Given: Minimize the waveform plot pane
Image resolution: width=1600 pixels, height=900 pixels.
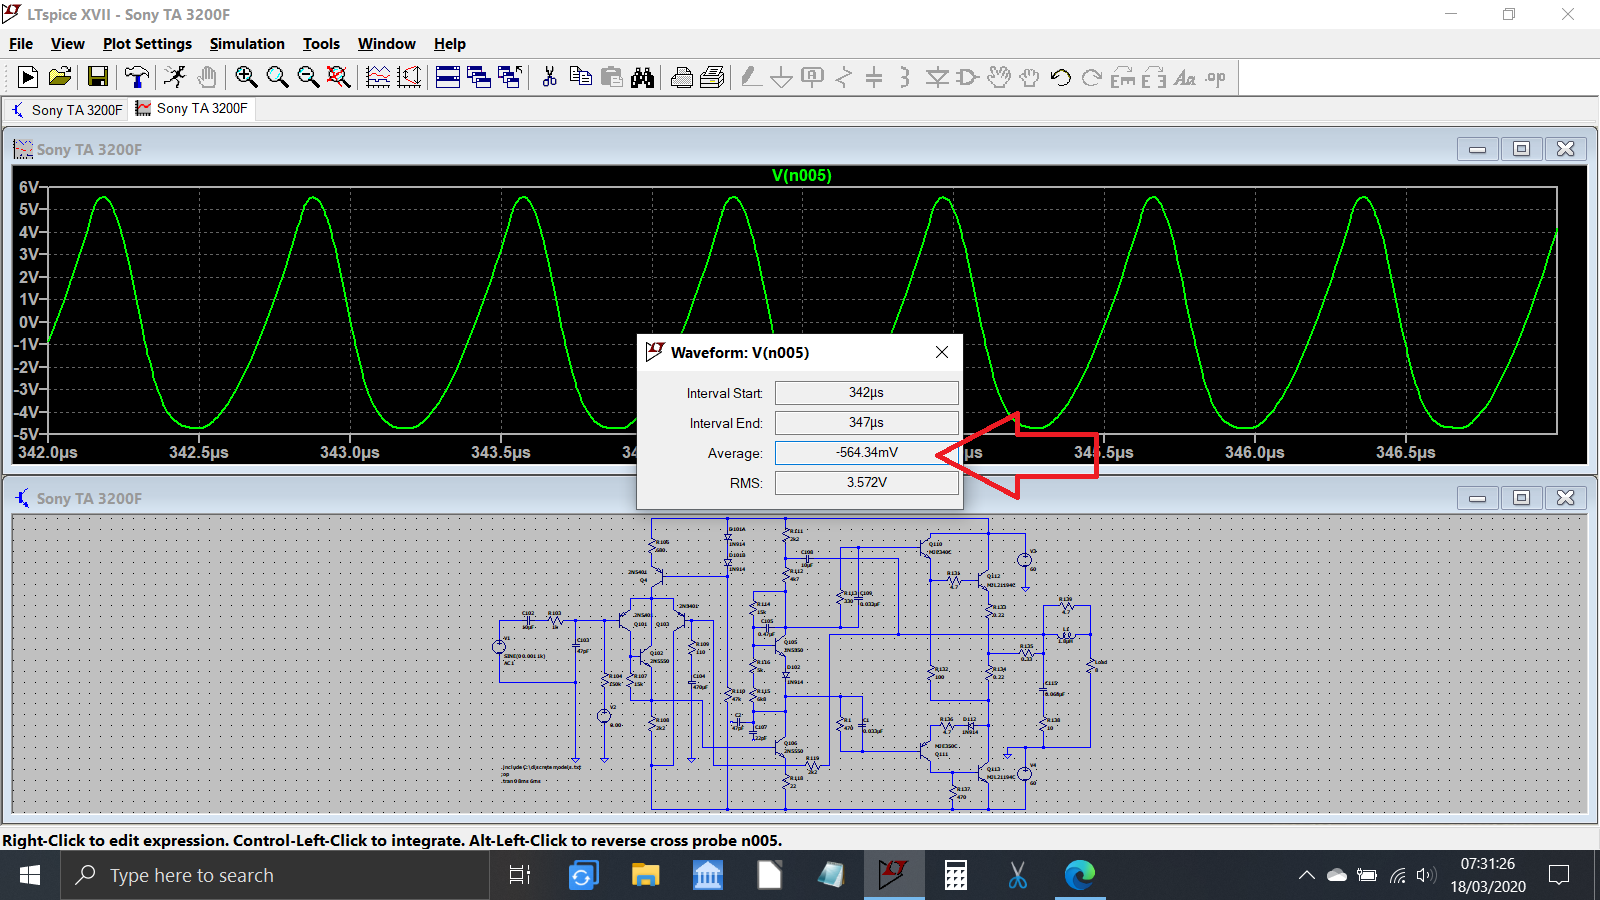Looking at the screenshot, I should [1477, 149].
